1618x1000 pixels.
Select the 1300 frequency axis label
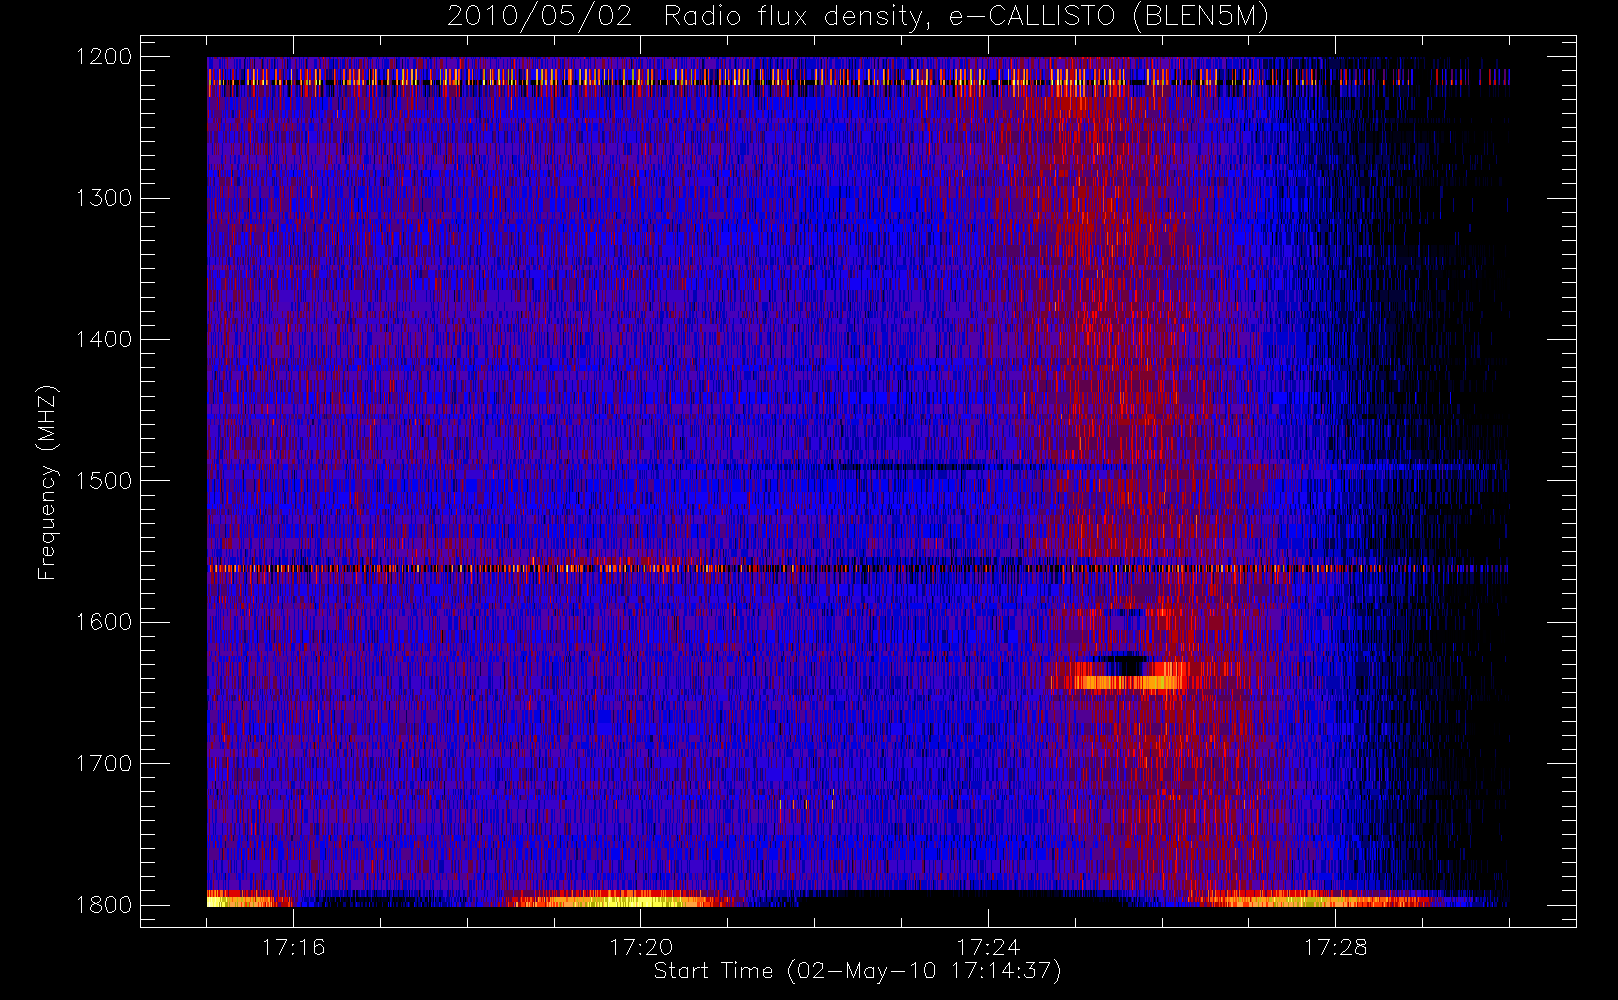coord(104,198)
